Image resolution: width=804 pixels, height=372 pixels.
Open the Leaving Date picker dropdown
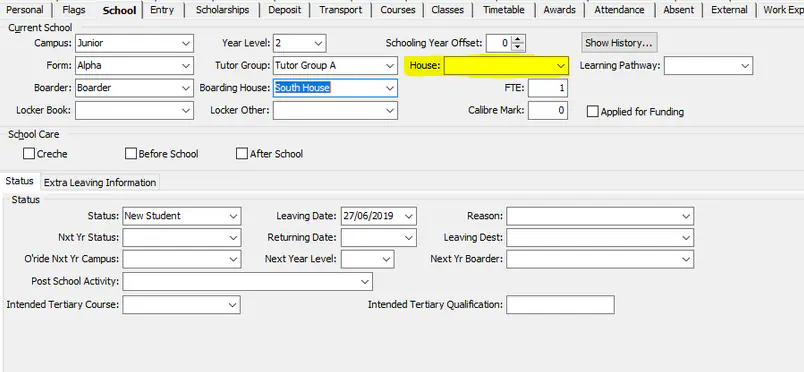409,216
